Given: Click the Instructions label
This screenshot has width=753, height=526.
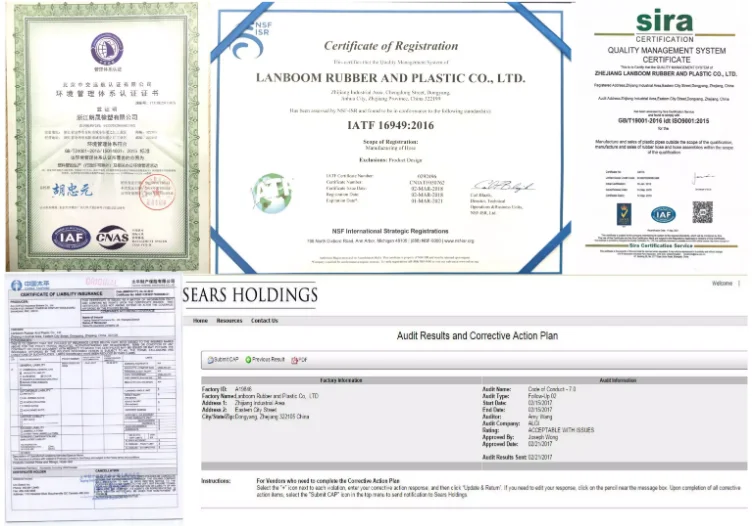Looking at the screenshot, I should (216, 481).
